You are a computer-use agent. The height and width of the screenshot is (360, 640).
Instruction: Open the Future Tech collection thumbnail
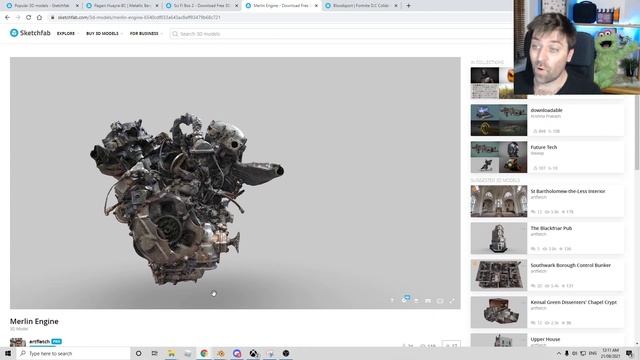click(x=499, y=157)
